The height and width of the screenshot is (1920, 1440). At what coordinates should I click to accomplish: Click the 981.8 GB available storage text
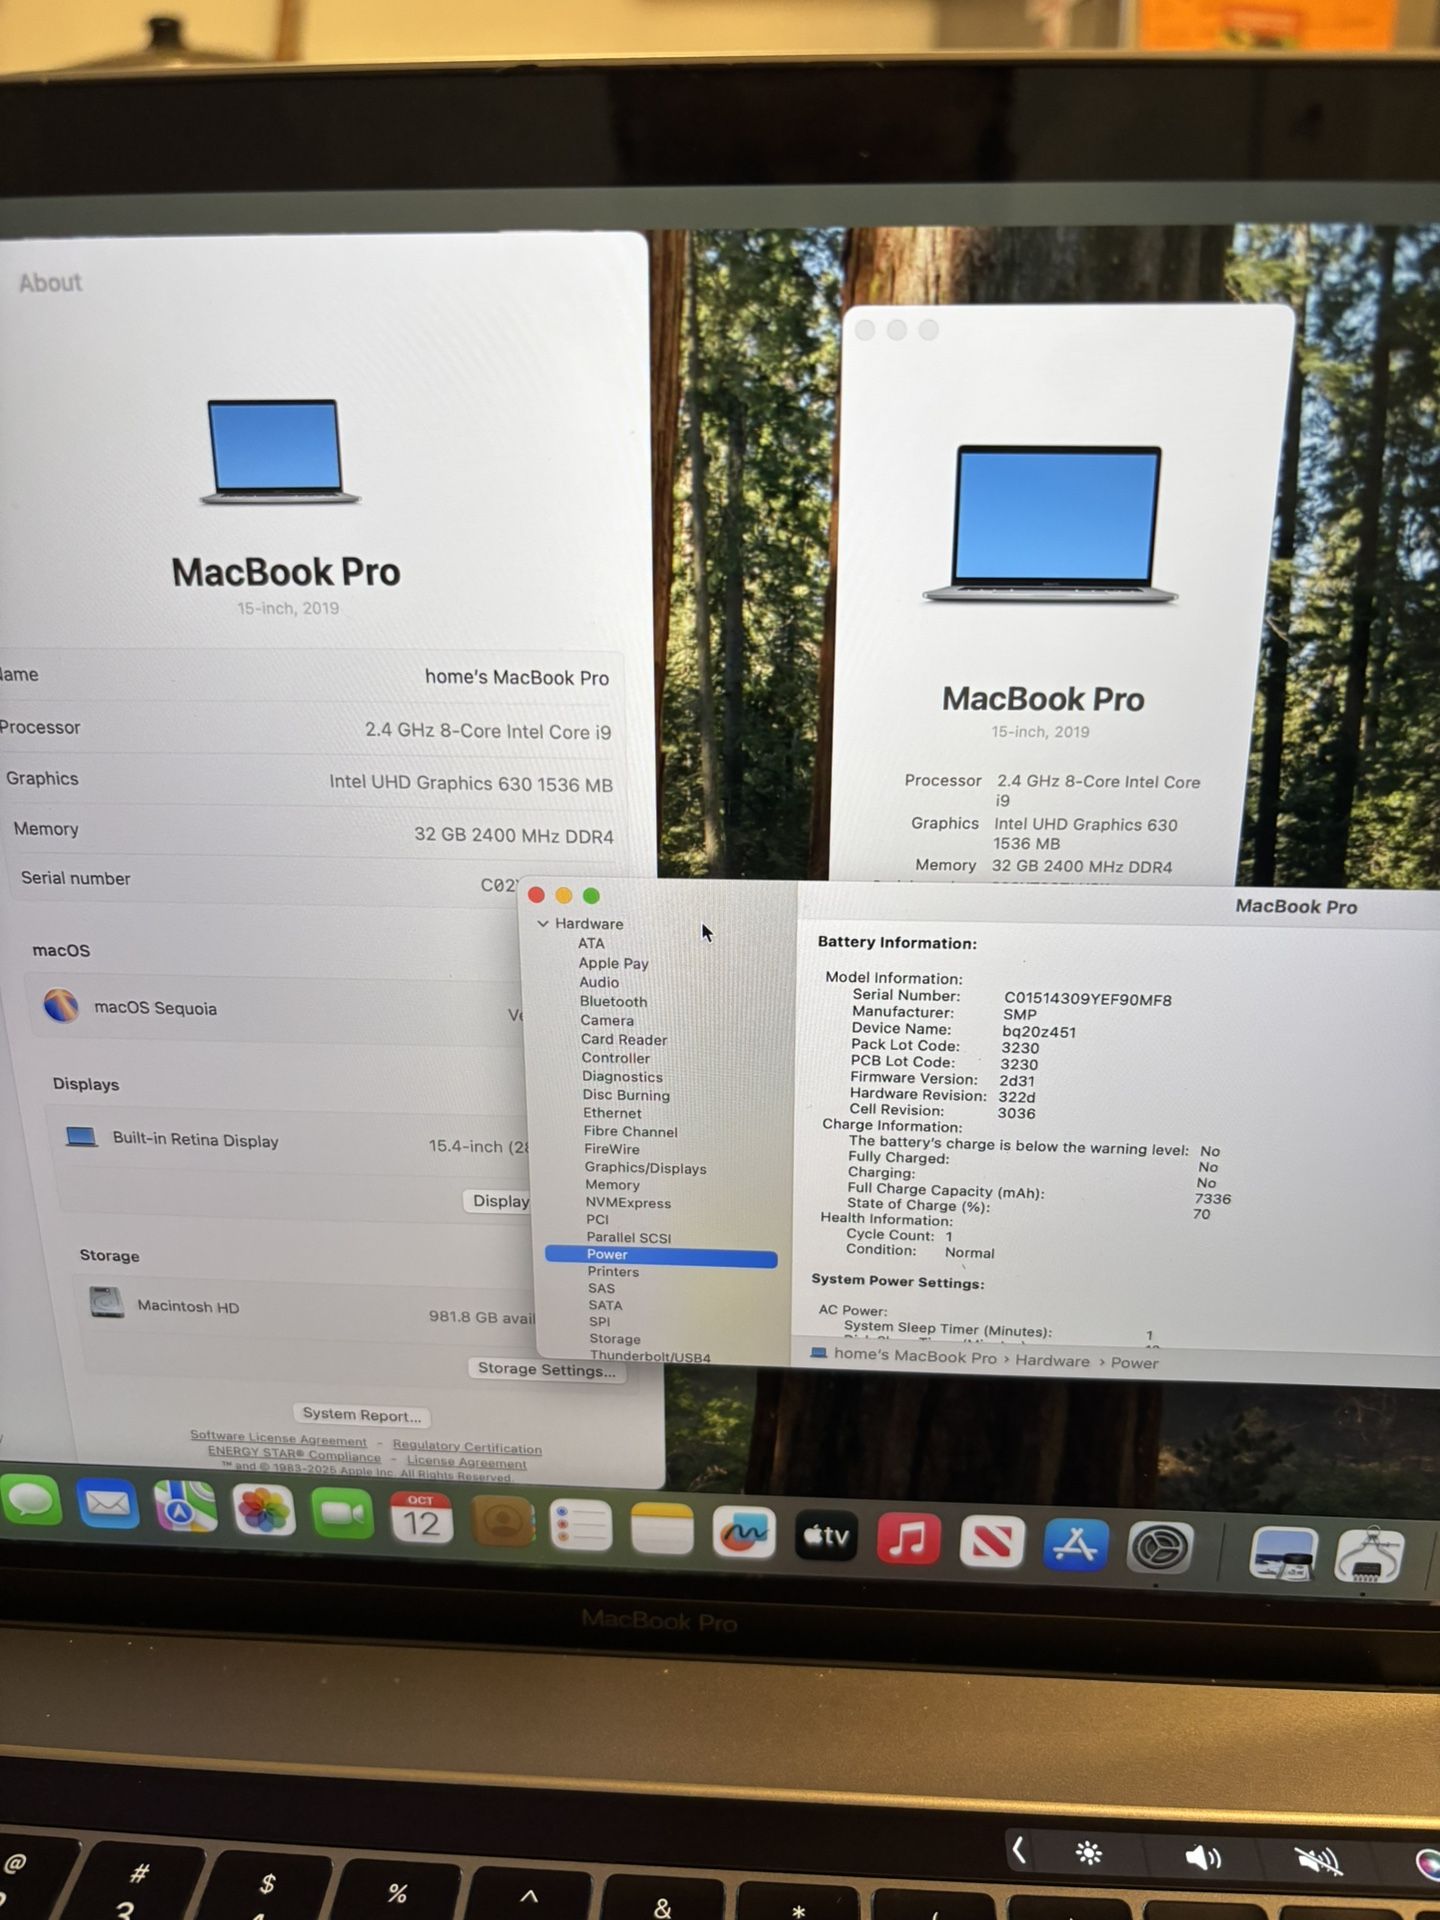click(x=482, y=1317)
